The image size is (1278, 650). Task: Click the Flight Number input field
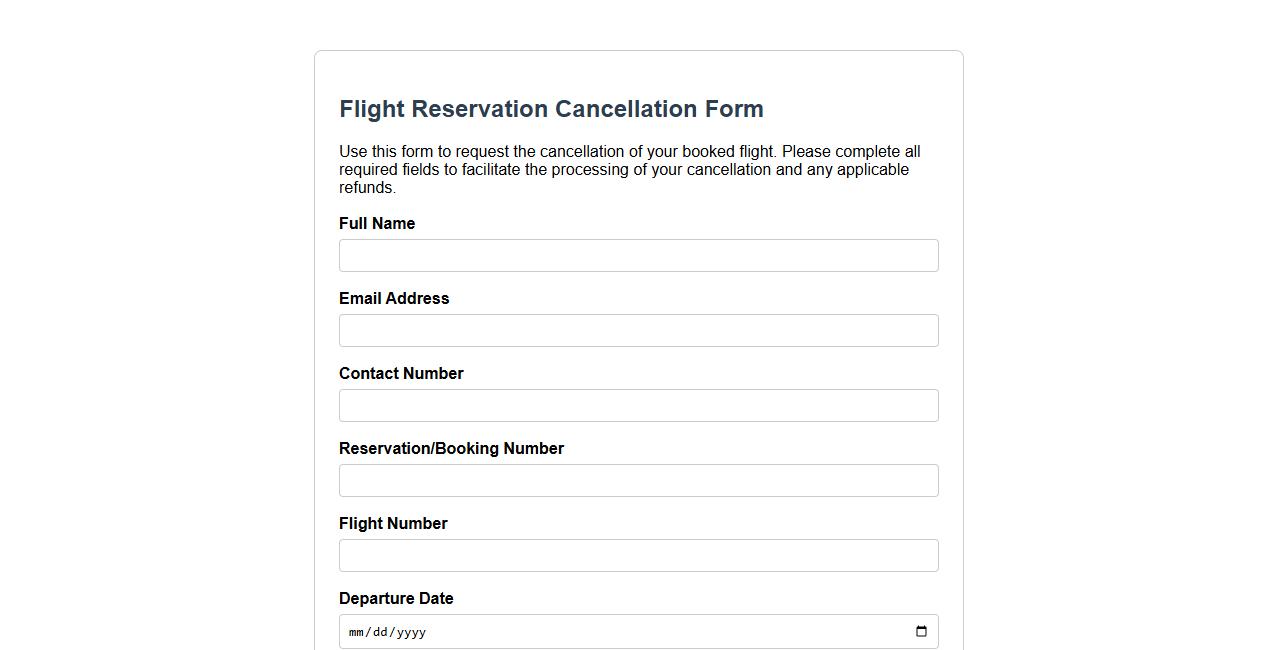638,555
